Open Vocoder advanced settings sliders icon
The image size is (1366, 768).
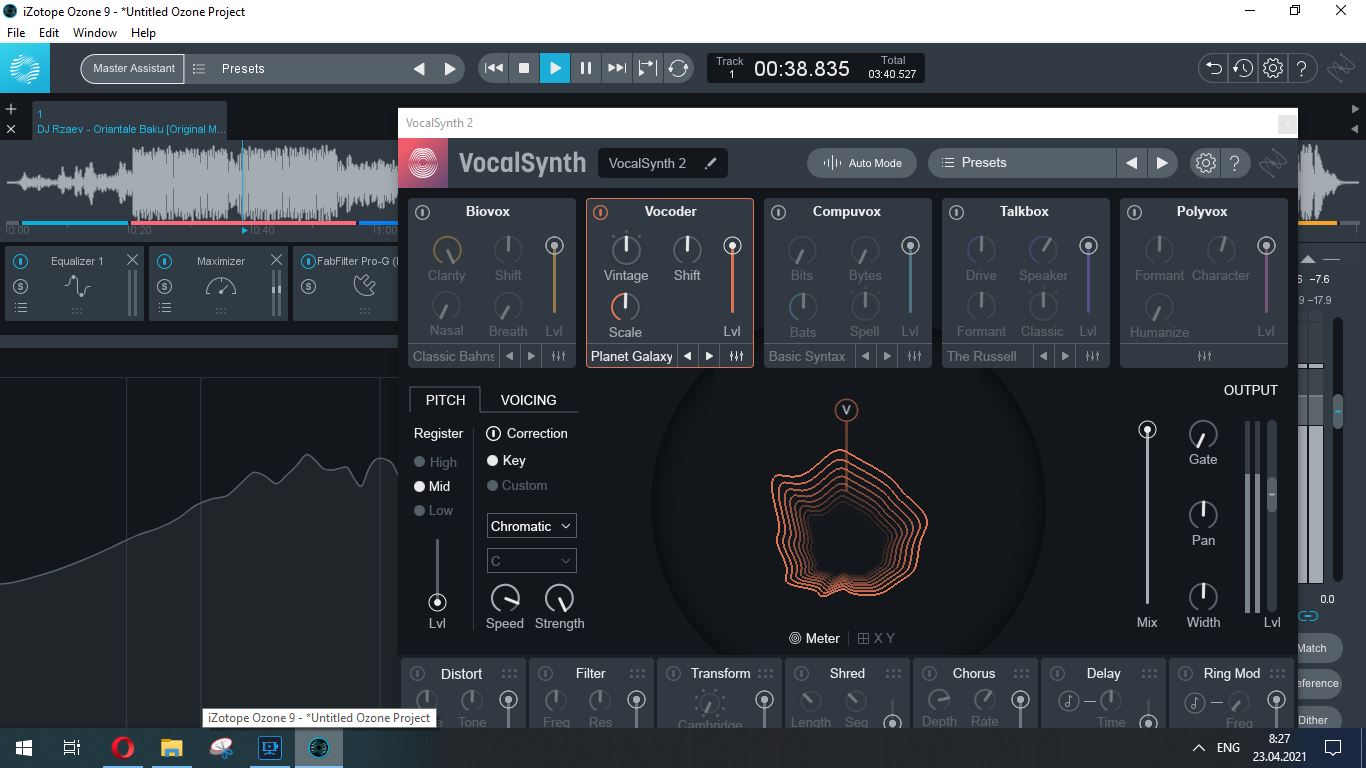pos(736,356)
